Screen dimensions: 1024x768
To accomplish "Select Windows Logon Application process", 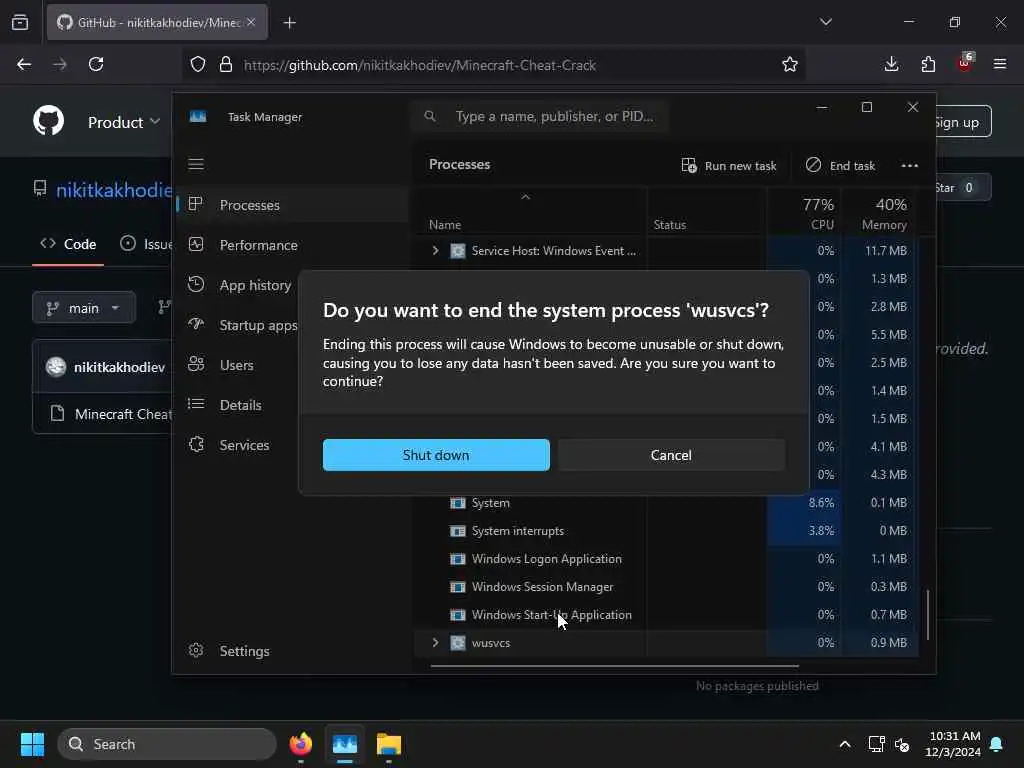I will (x=666, y=559).
